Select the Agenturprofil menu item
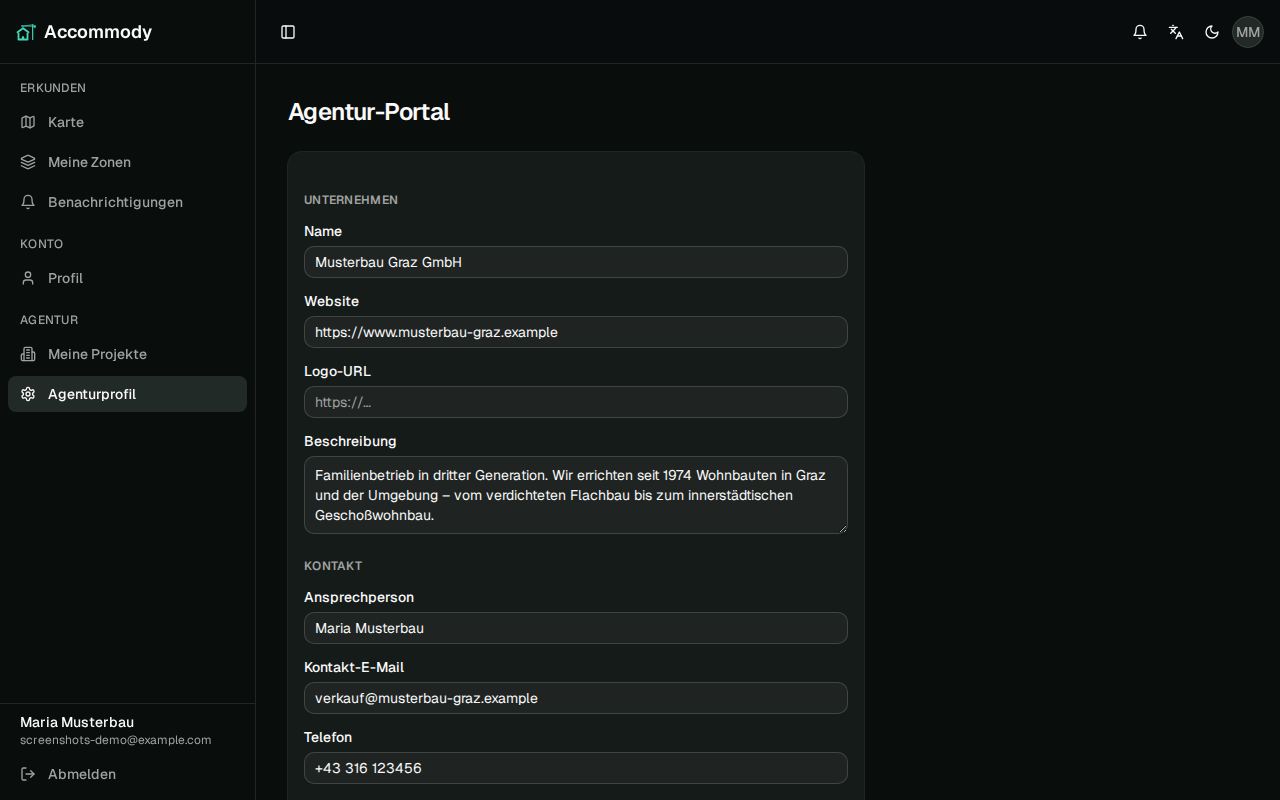 click(x=127, y=394)
